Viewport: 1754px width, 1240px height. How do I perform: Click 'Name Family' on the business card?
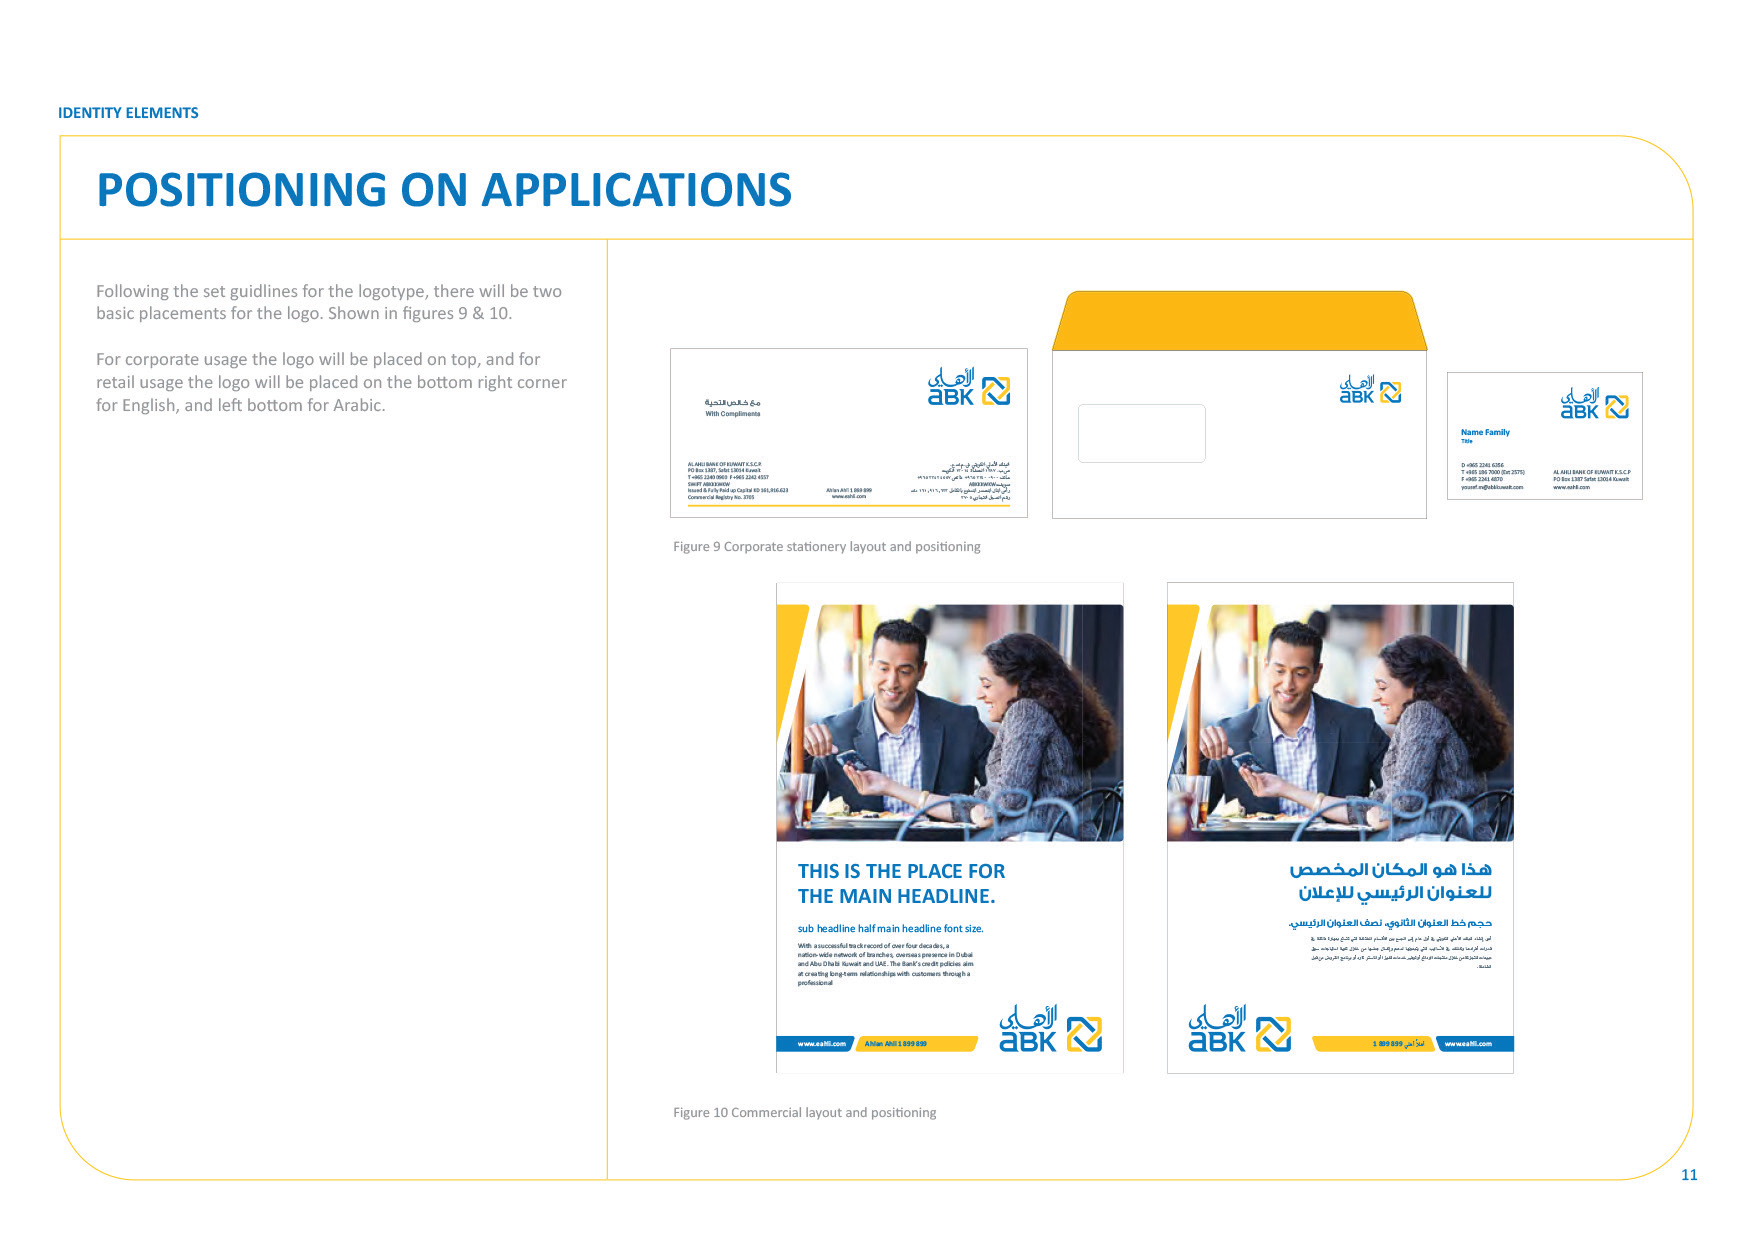pos(1485,433)
